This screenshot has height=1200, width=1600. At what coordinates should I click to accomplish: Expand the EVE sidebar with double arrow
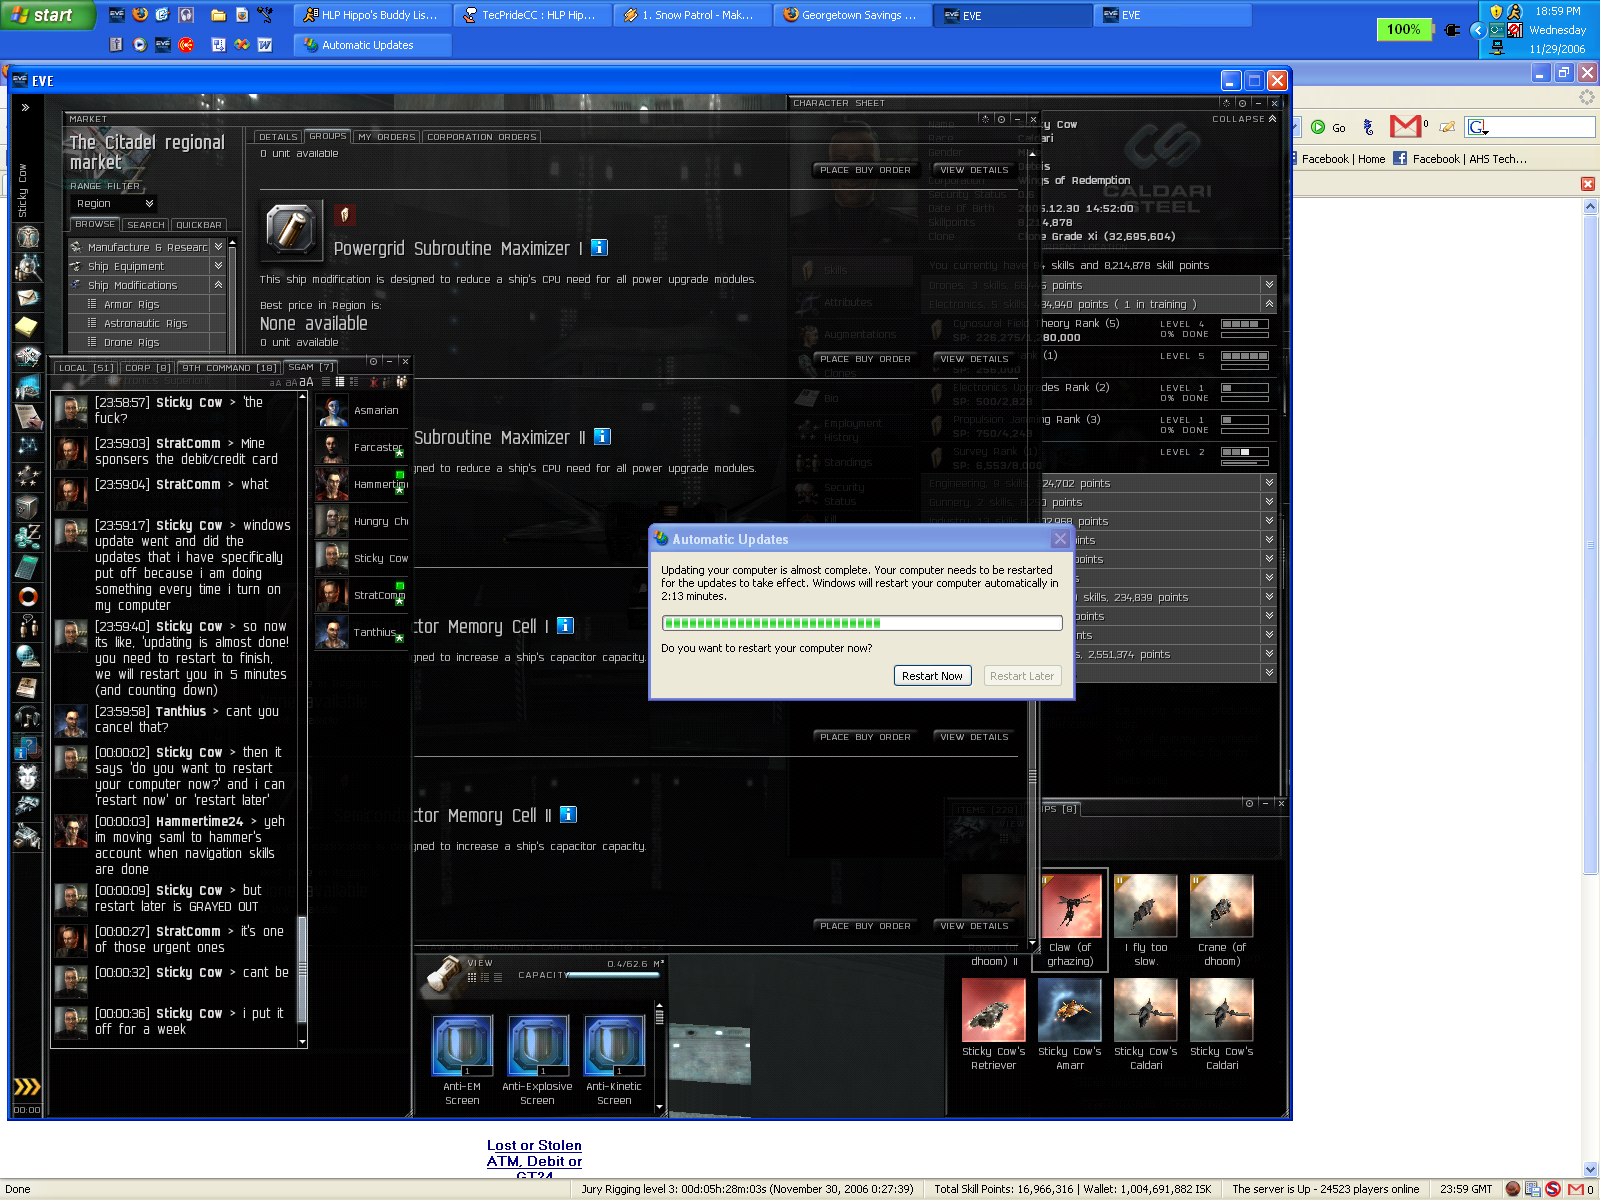pos(25,107)
